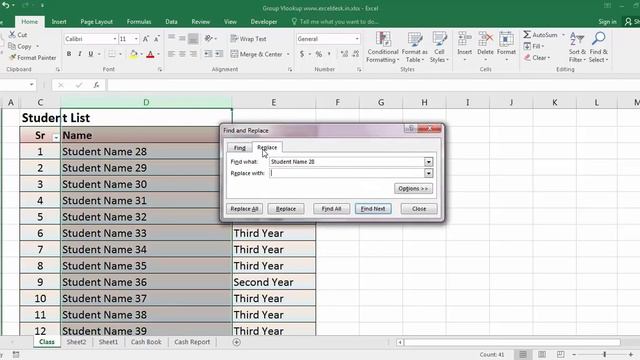Increase indent in the Alignment group
Image resolution: width=640 pixels, height=360 pixels.
point(219,54)
